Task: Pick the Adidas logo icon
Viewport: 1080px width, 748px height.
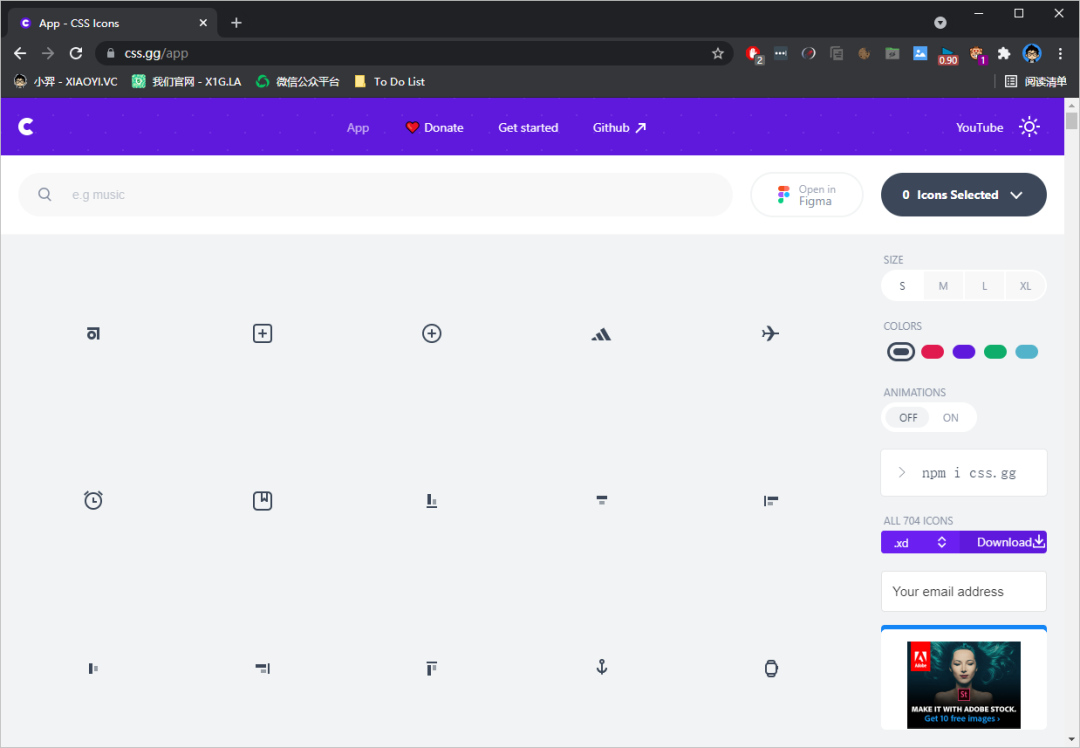Action: point(601,335)
